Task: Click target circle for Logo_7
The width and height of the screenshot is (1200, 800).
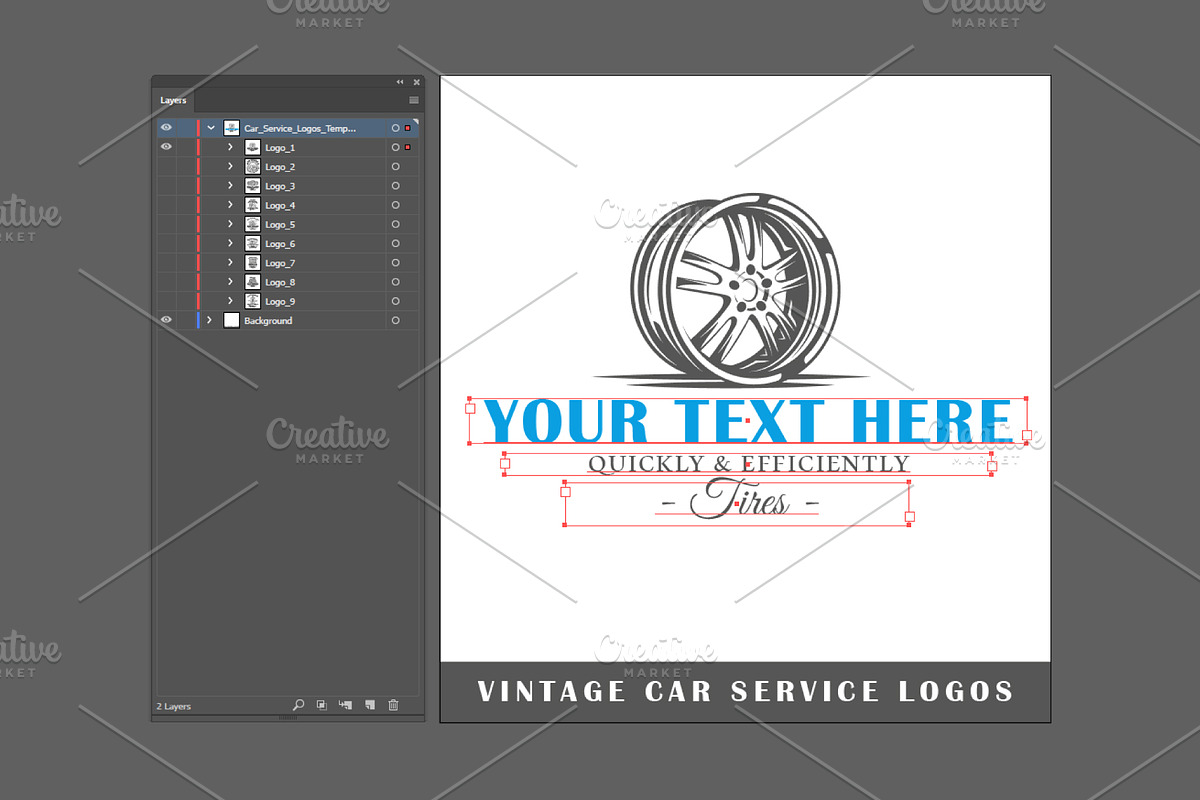Action: click(x=395, y=263)
